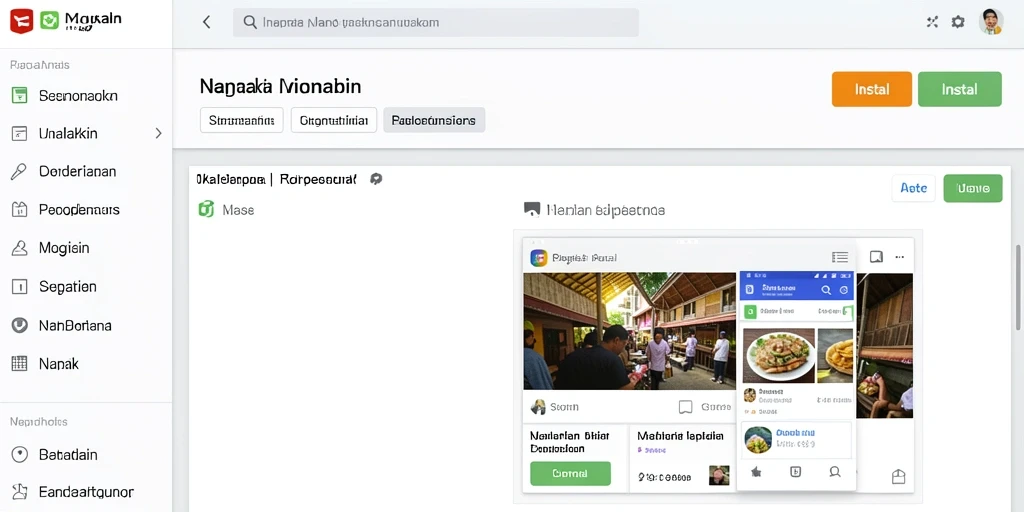The height and width of the screenshot is (512, 1024).
Task: Open Sepatien in sidebar
Action: pos(68,287)
